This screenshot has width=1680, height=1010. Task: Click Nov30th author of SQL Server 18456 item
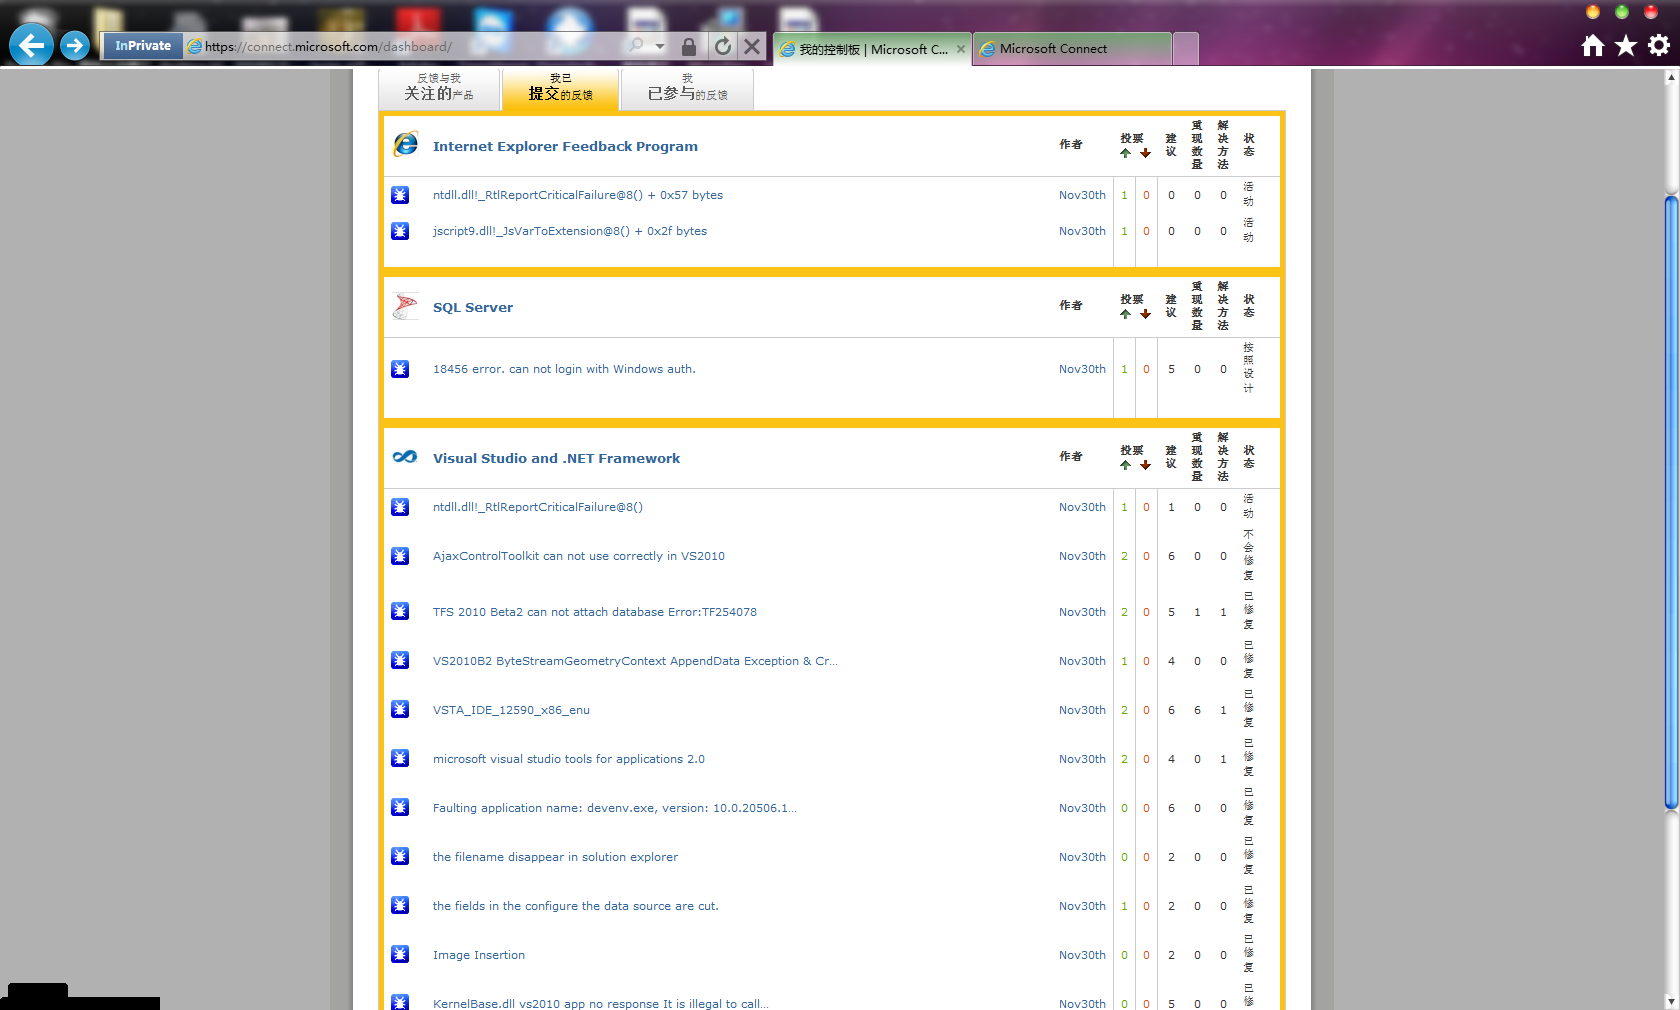pyautogui.click(x=1082, y=369)
